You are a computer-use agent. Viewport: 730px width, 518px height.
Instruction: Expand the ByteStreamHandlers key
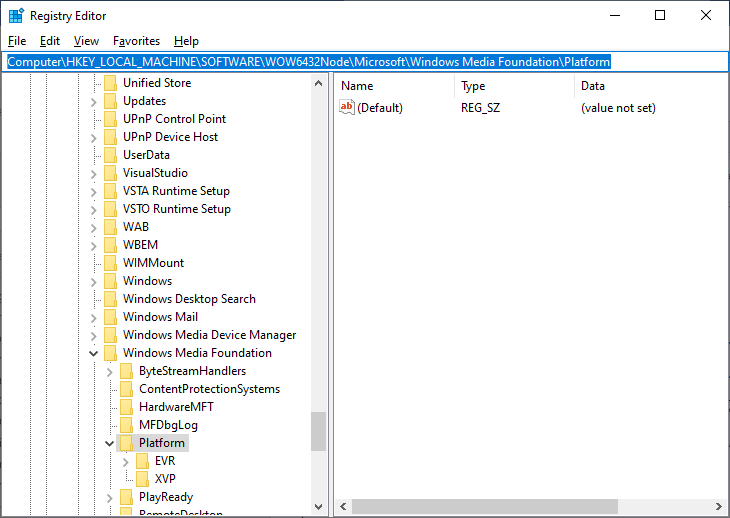point(109,371)
